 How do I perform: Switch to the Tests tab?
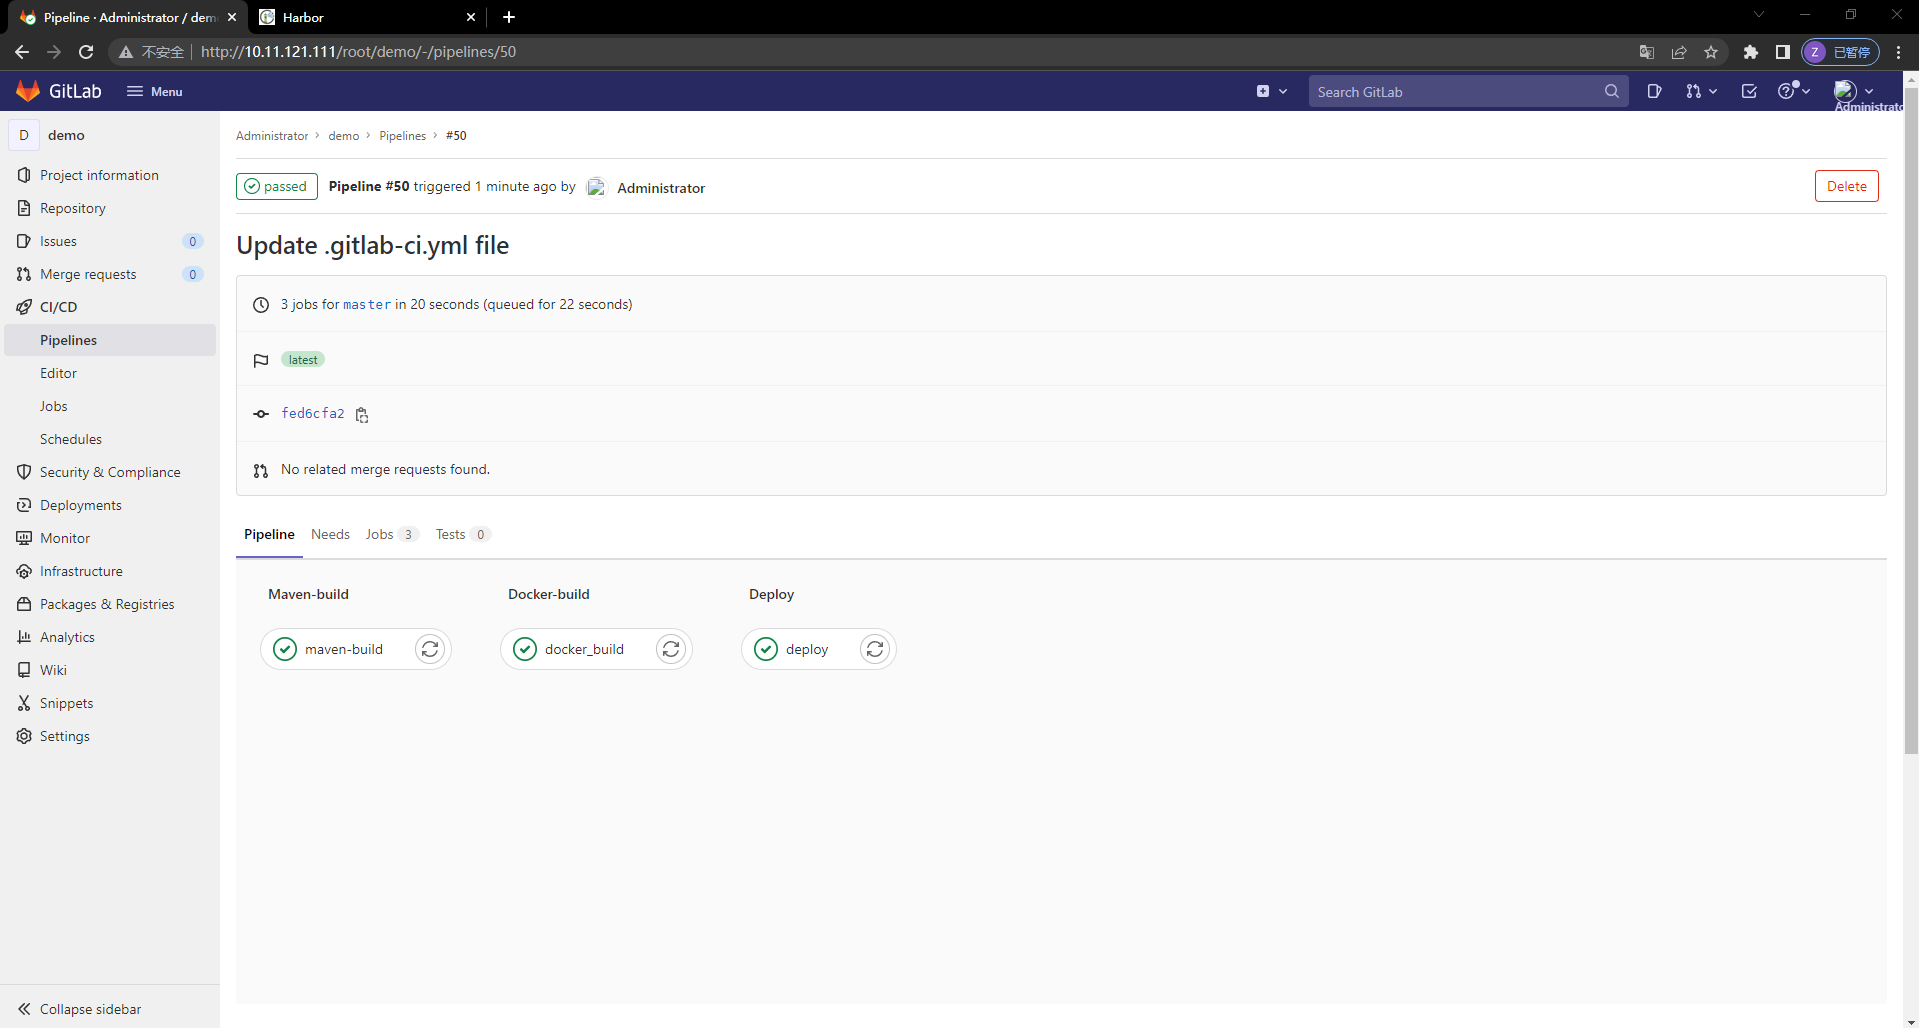click(x=462, y=534)
